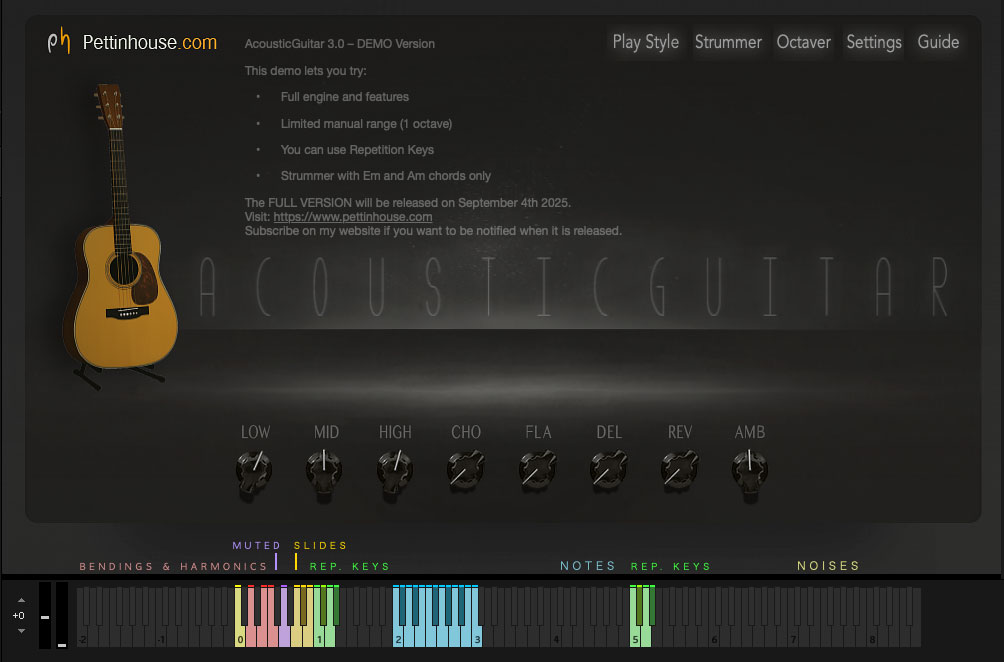Viewport: 1004px width, 662px height.
Task: Switch to the Strummer tab
Action: tap(728, 43)
